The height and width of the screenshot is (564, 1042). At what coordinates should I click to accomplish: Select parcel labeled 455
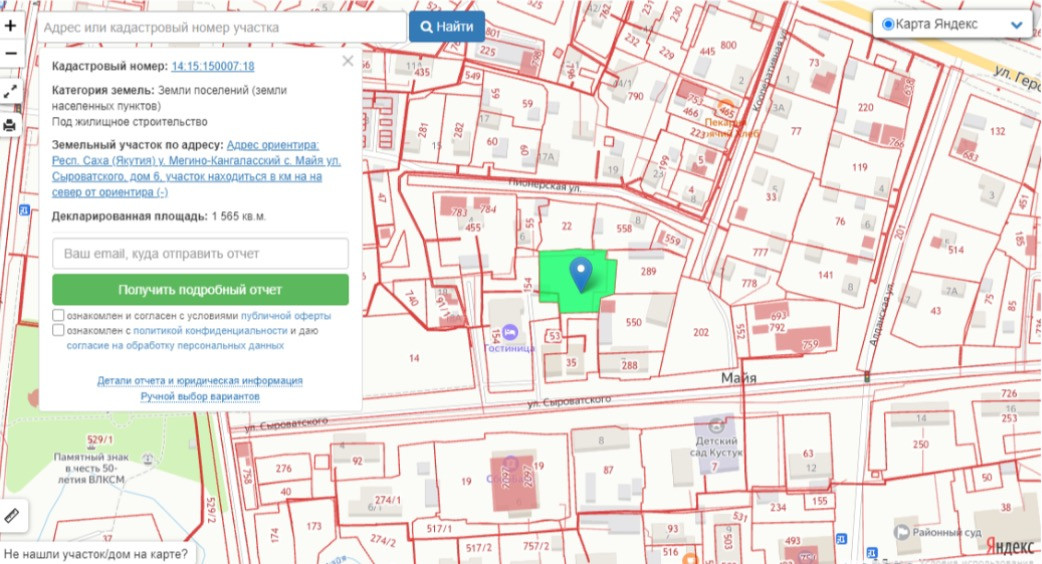tap(472, 228)
